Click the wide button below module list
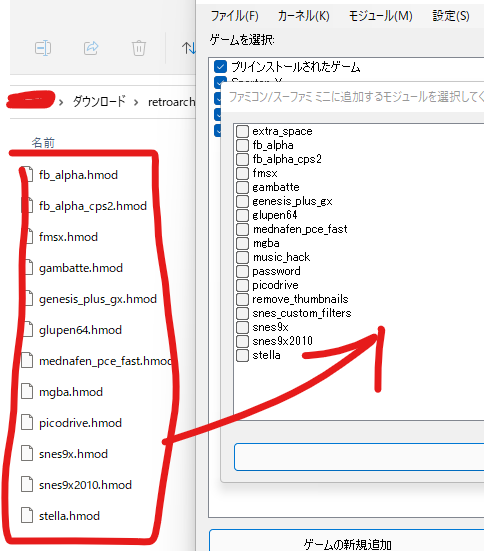 (x=359, y=457)
